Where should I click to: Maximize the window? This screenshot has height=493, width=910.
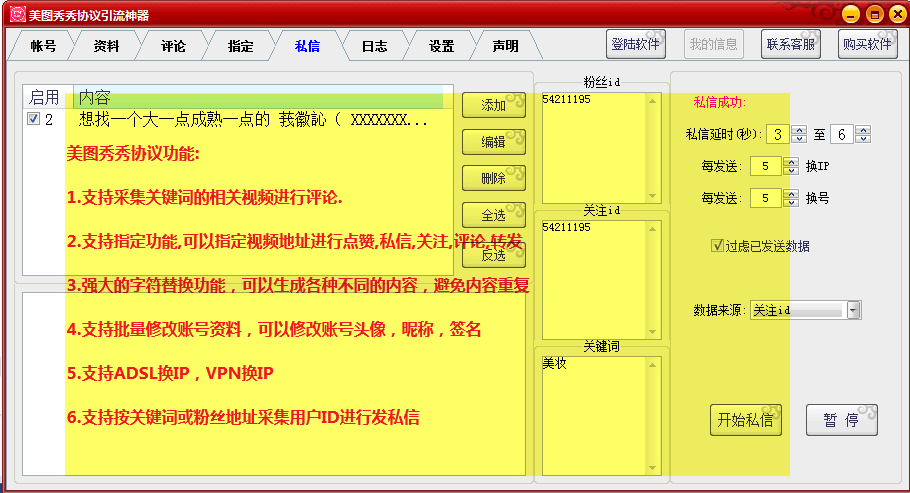tap(875, 14)
